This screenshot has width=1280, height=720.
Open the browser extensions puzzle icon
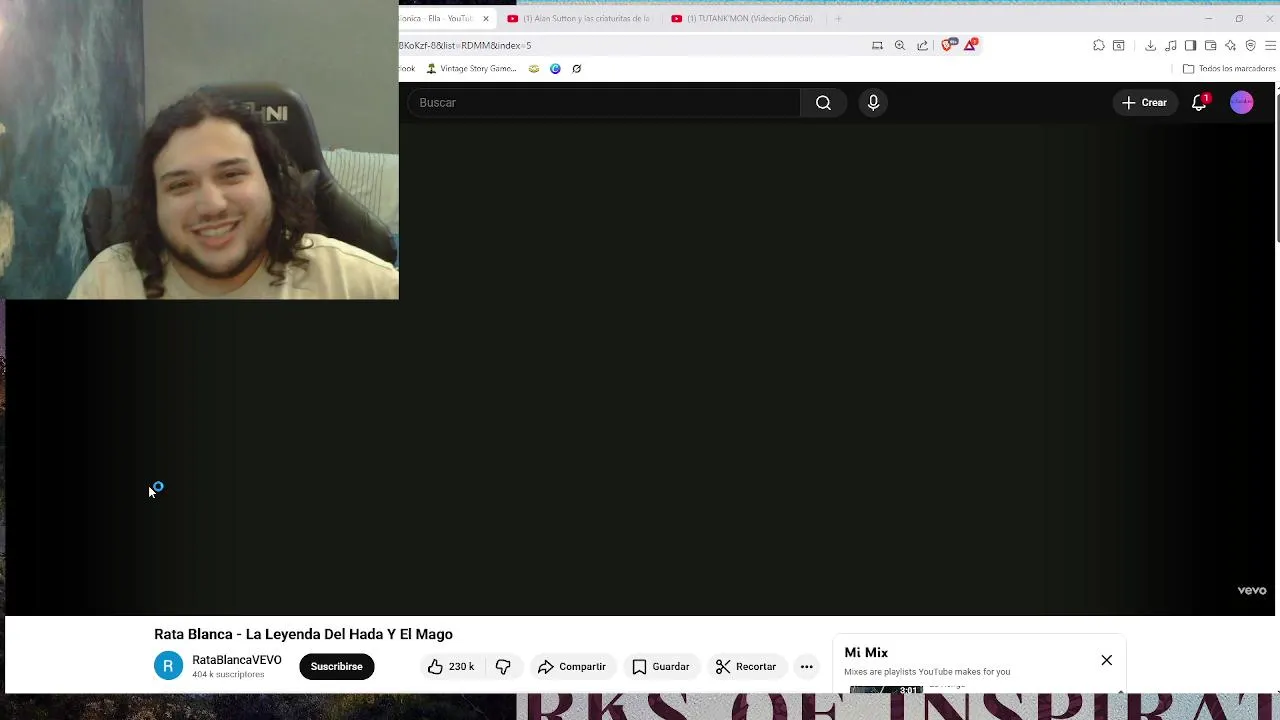coord(1099,45)
